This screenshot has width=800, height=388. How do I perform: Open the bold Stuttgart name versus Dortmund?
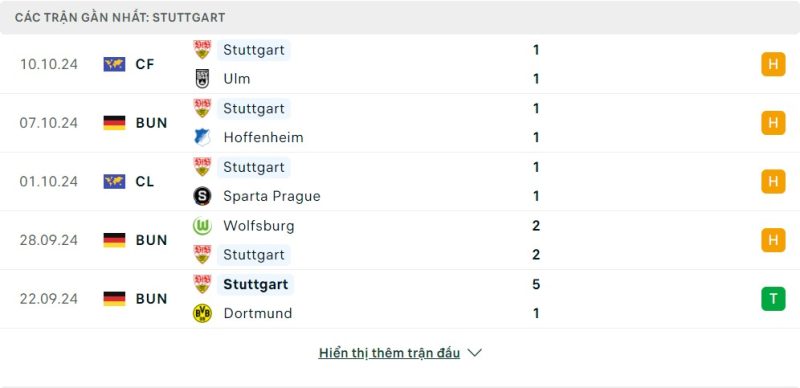pyautogui.click(x=256, y=284)
